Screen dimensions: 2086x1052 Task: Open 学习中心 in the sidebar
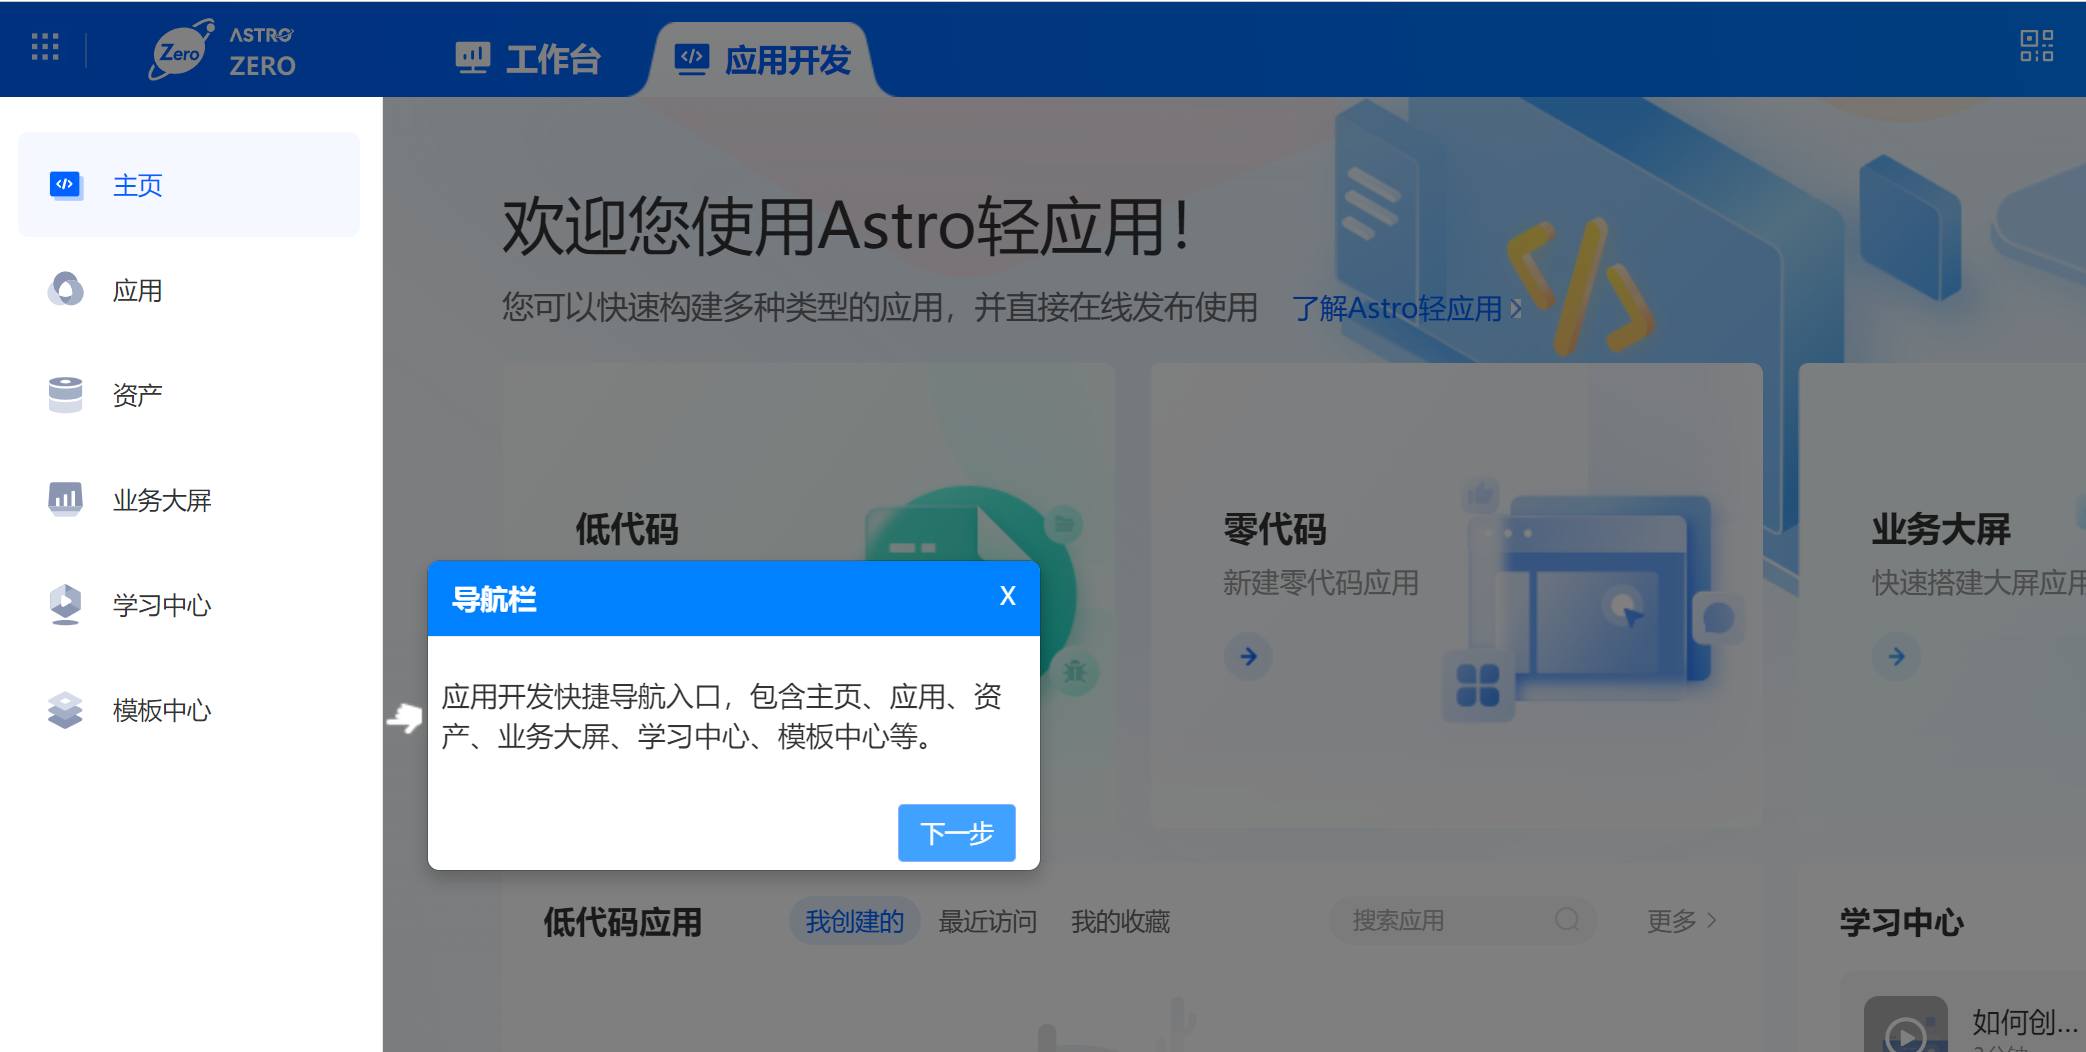tap(189, 605)
